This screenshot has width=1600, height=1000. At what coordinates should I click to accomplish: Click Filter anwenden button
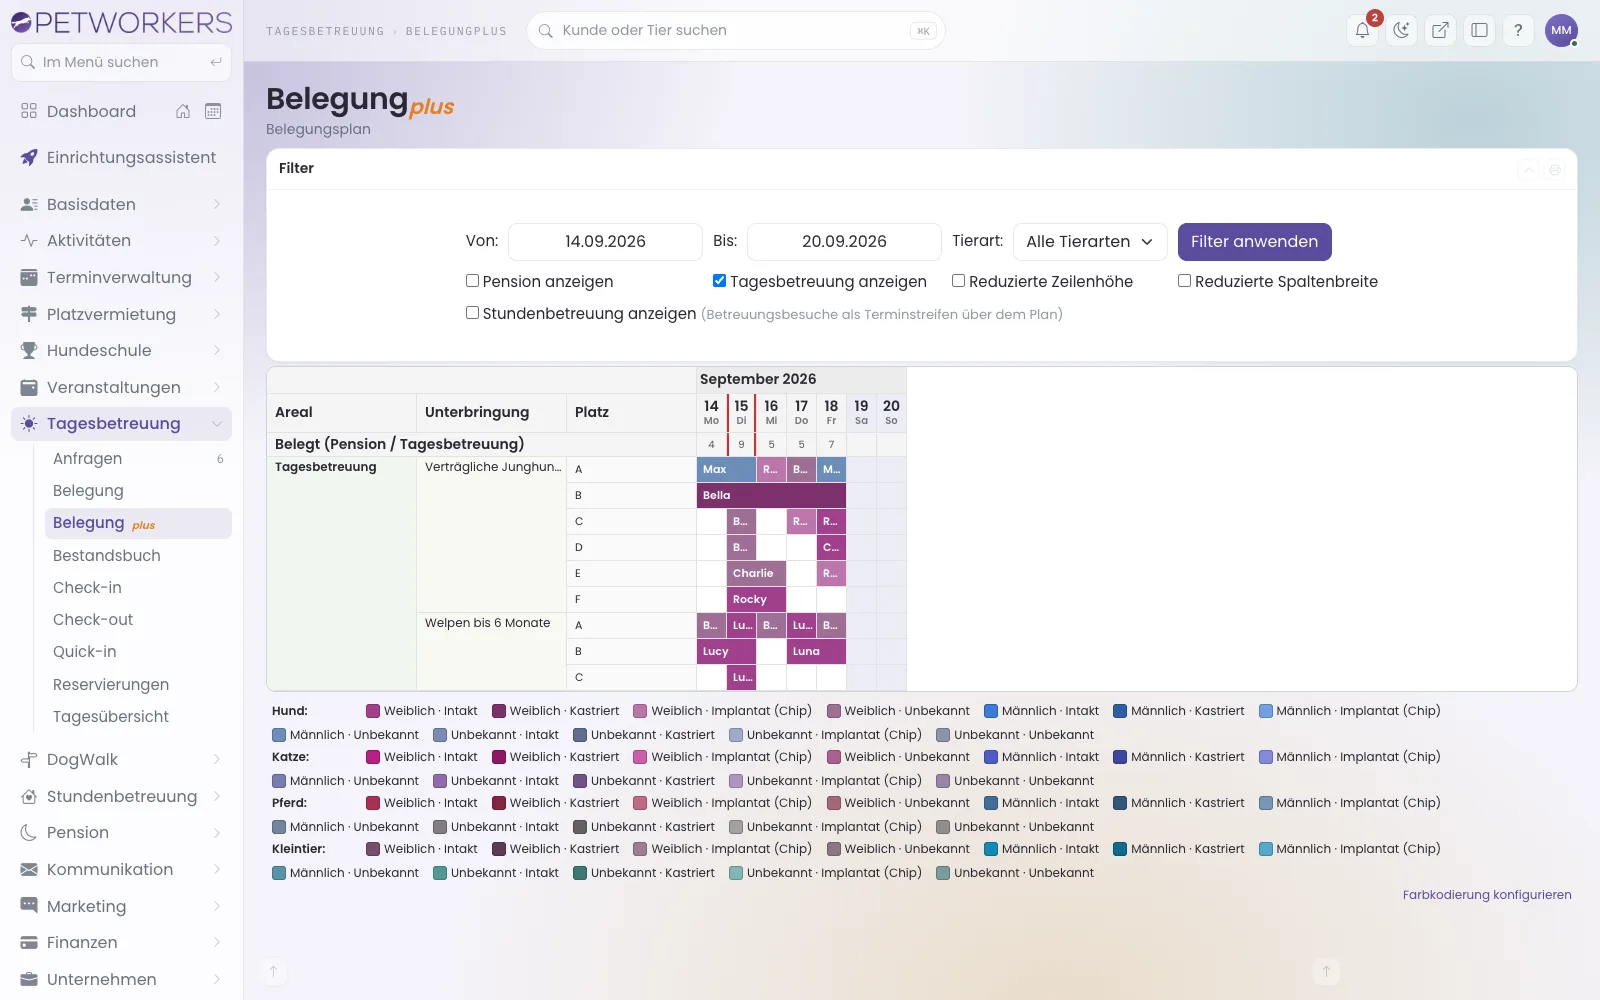[1254, 241]
